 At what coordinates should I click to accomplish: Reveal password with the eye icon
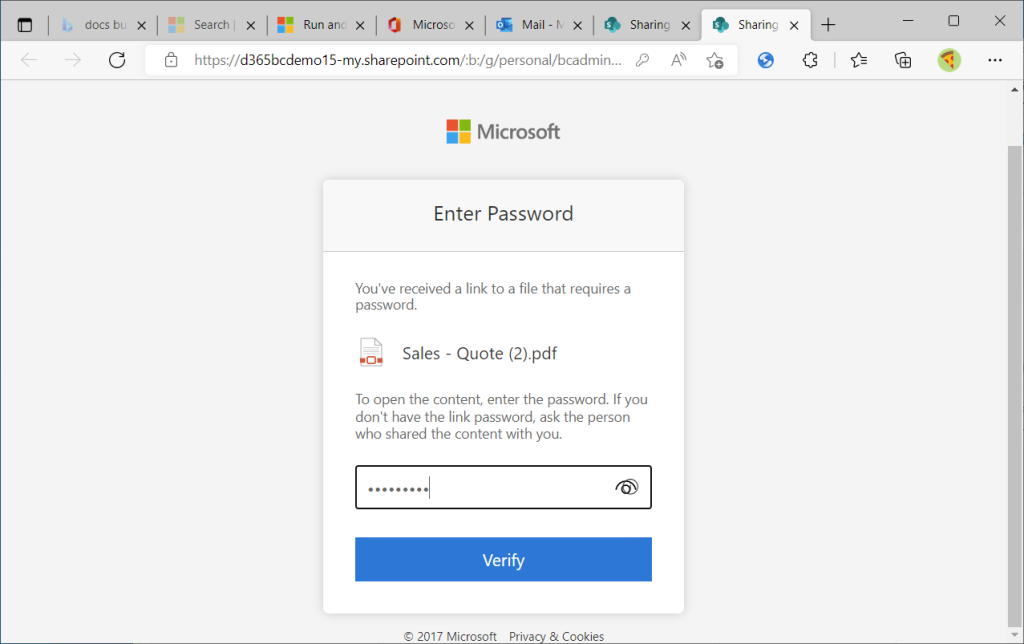click(626, 487)
